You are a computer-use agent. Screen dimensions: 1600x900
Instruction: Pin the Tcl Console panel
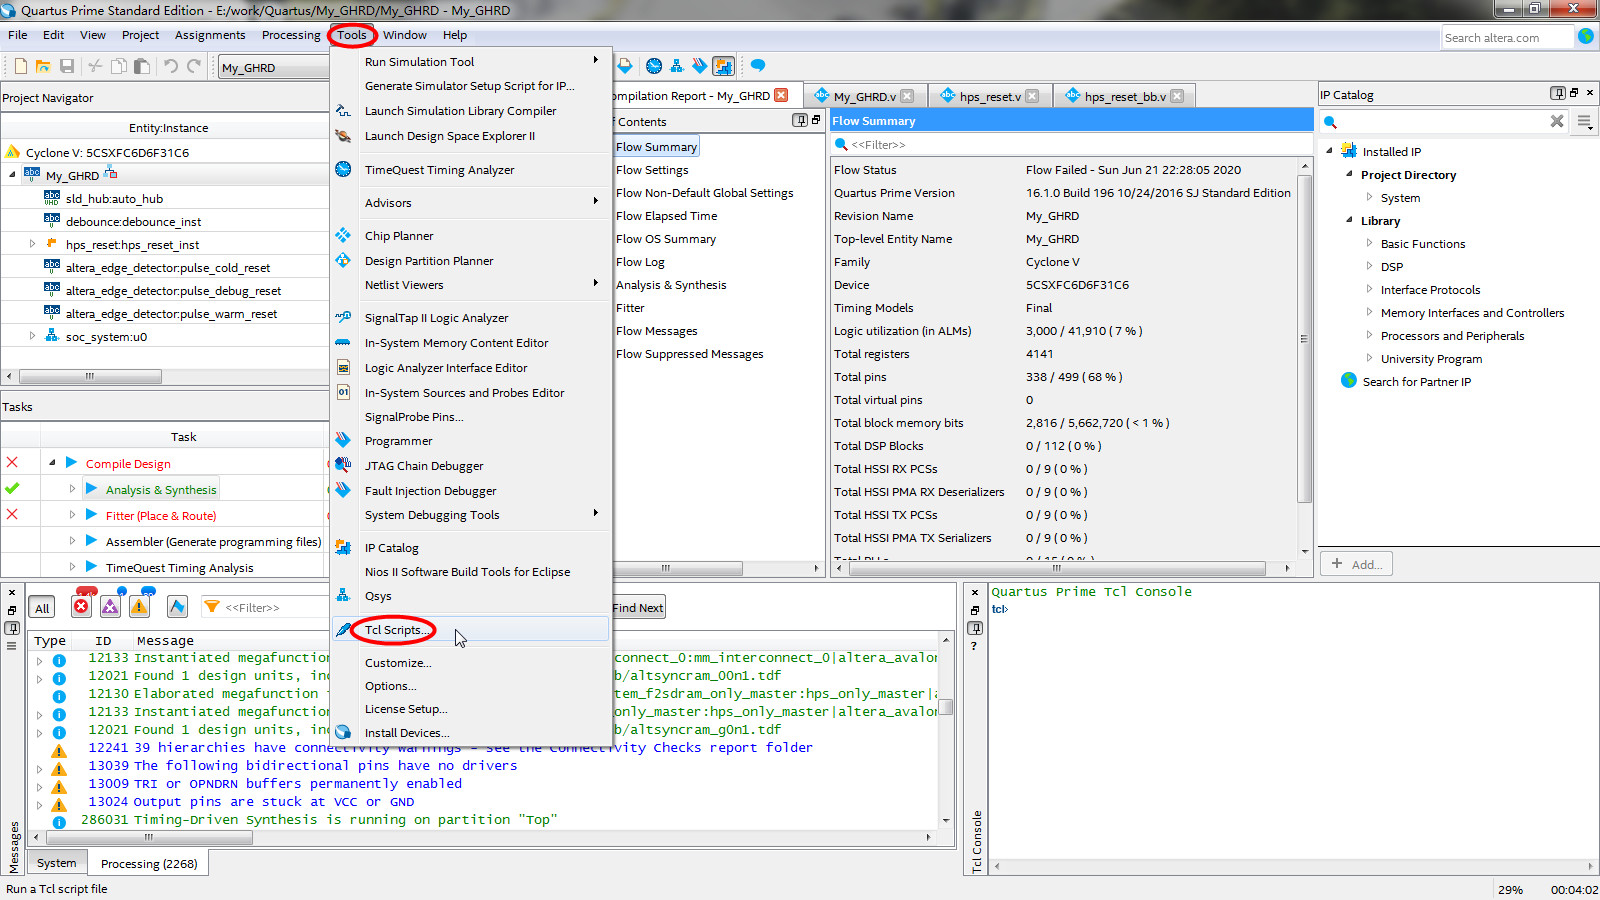pyautogui.click(x=975, y=628)
